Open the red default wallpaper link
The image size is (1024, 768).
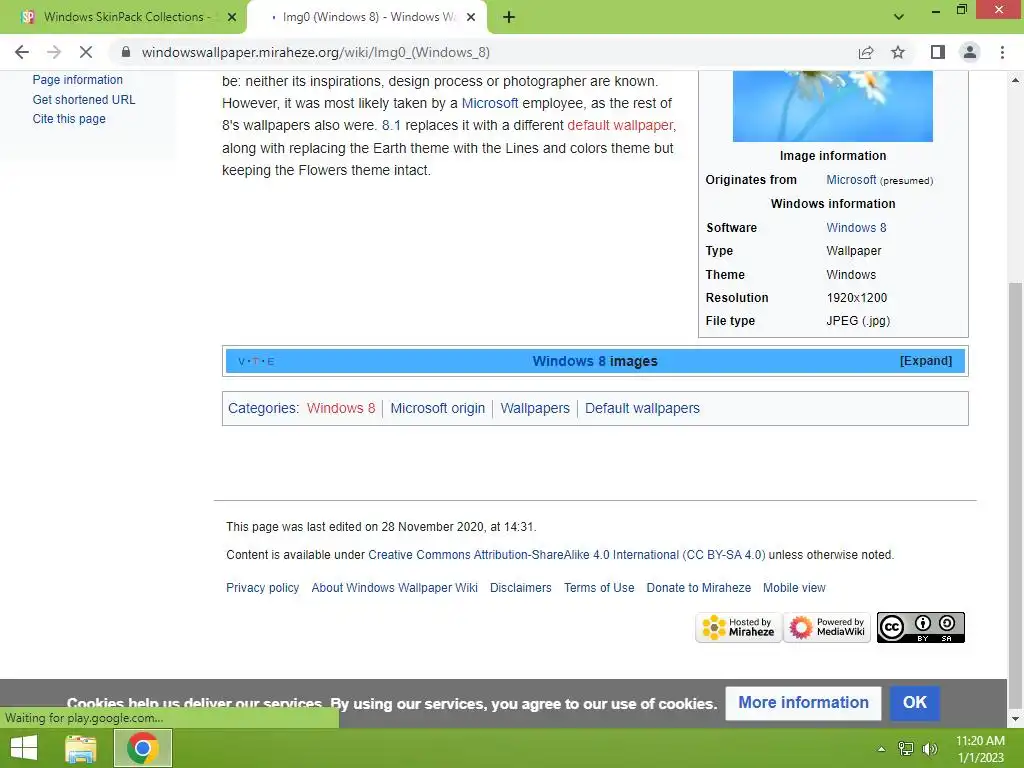click(620, 125)
